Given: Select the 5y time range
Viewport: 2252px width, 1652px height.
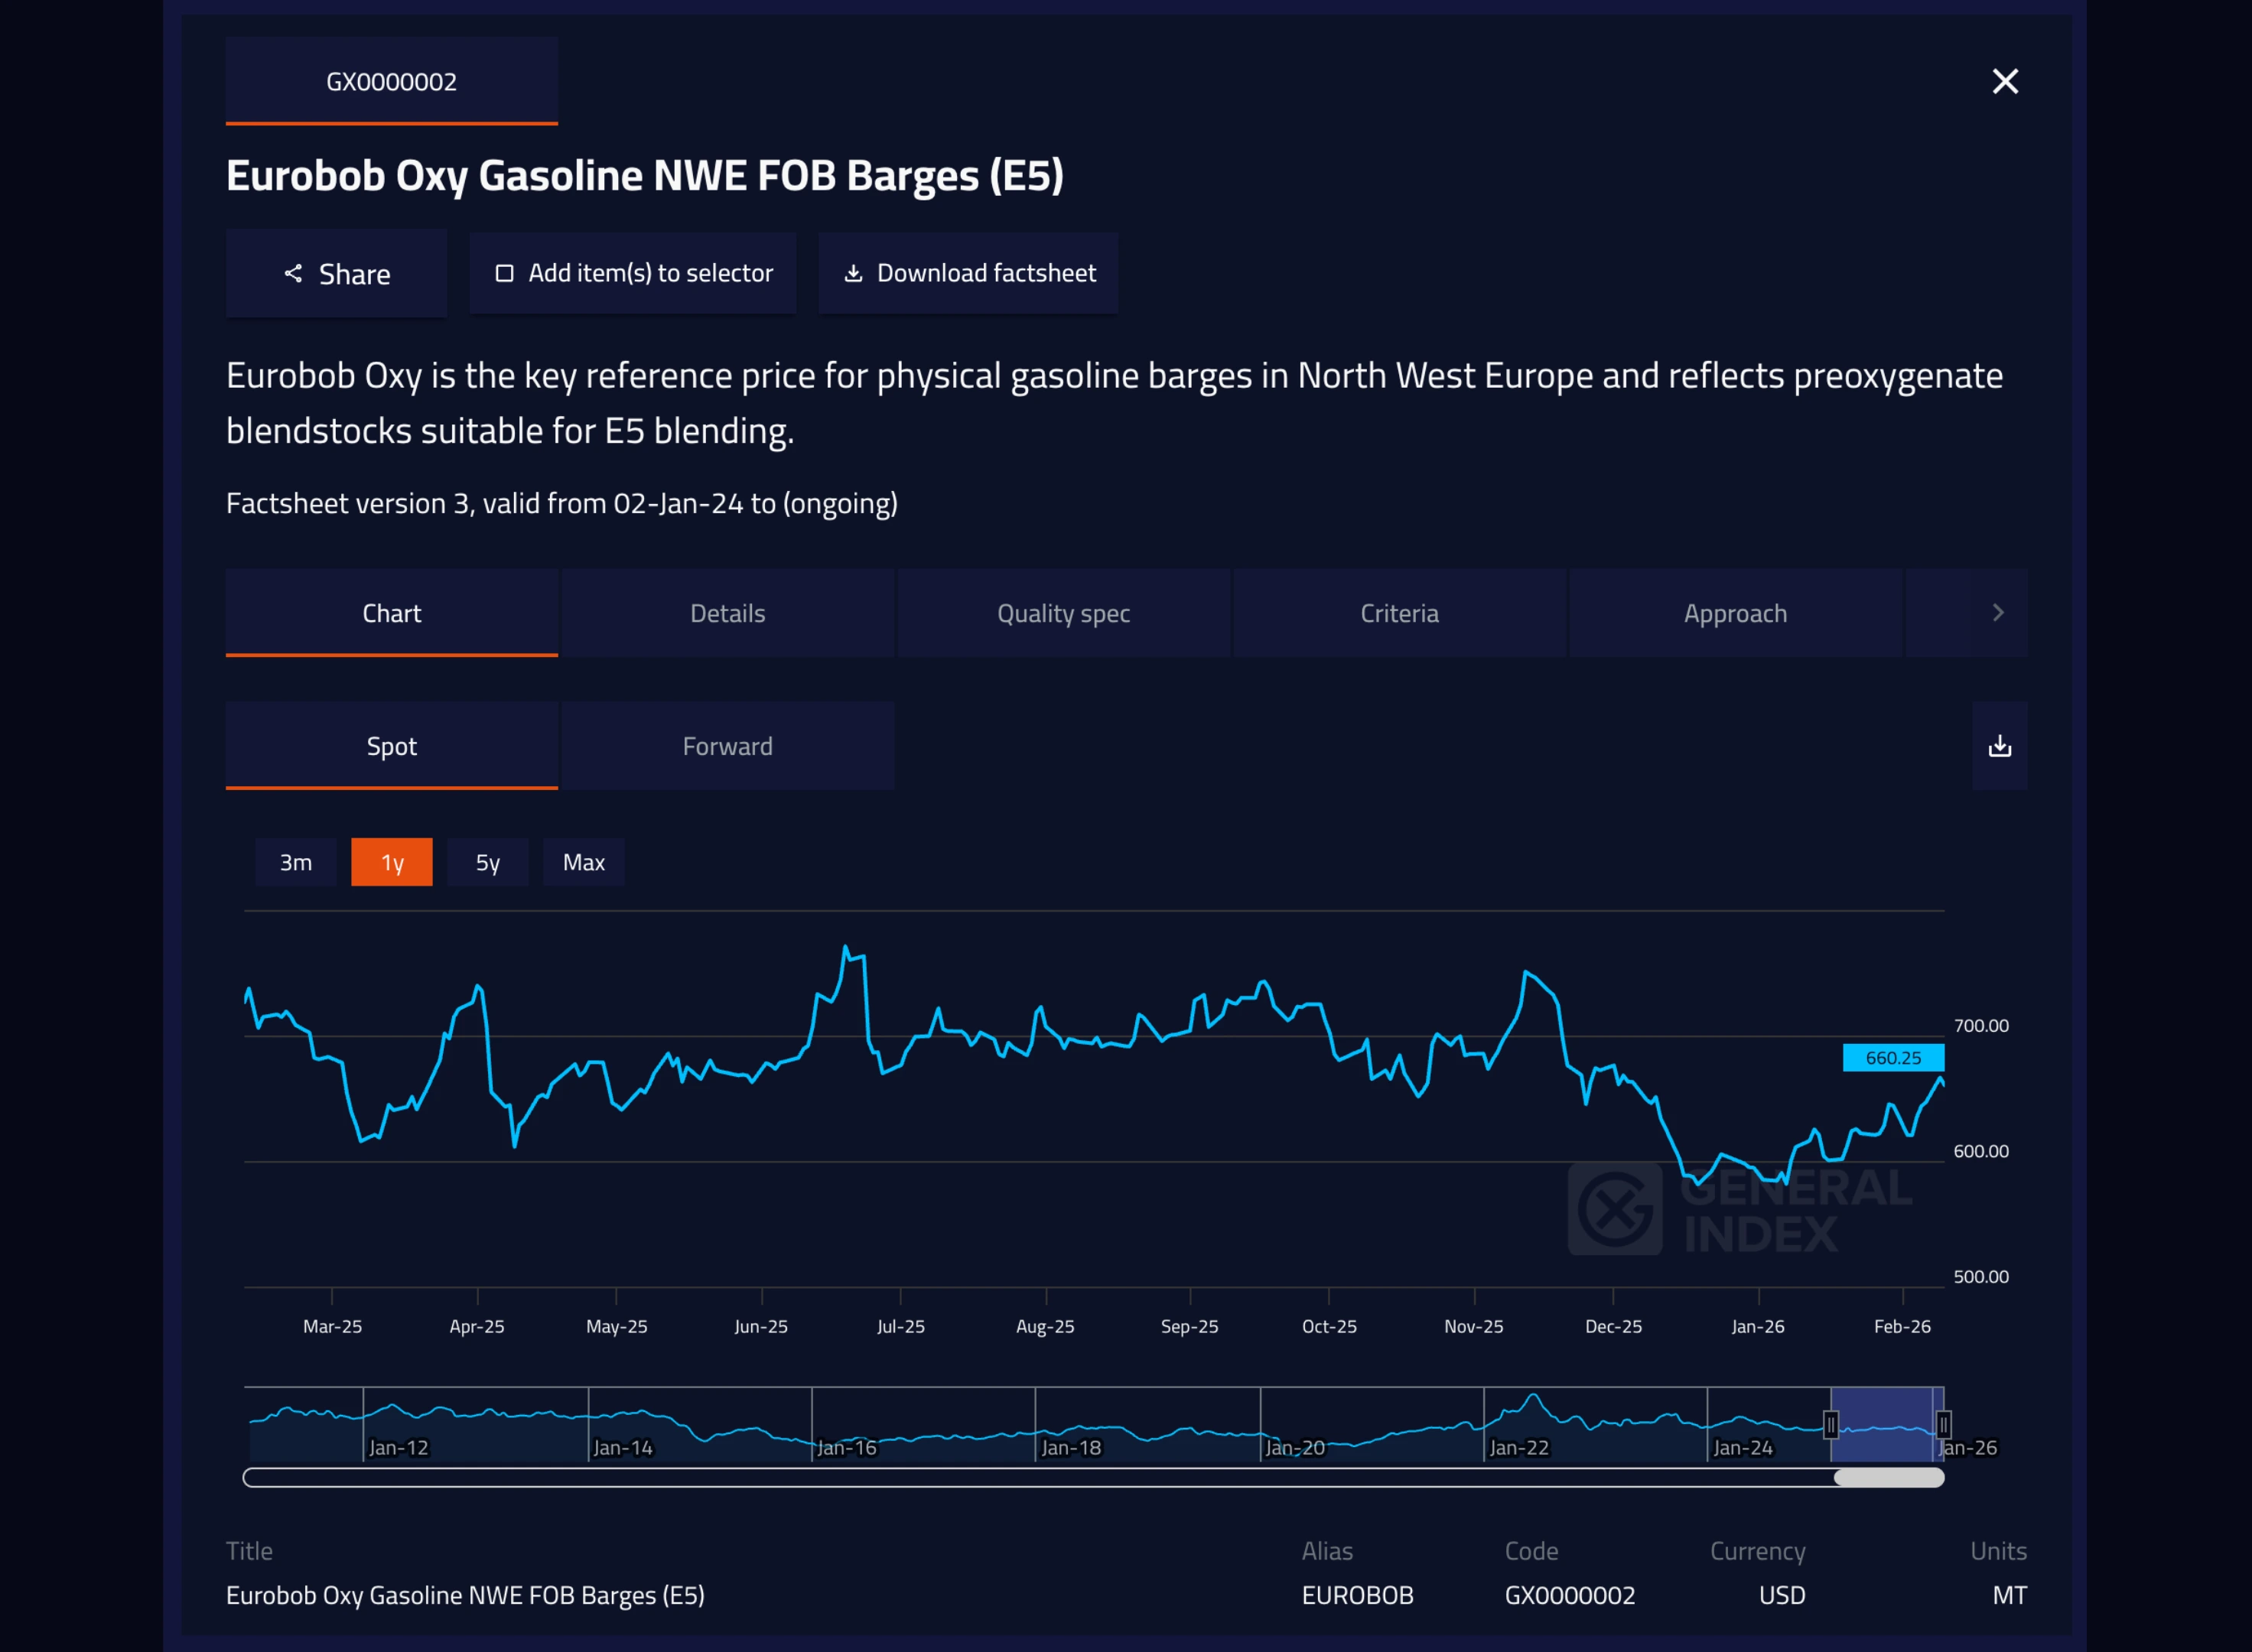Looking at the screenshot, I should pyautogui.click(x=488, y=862).
